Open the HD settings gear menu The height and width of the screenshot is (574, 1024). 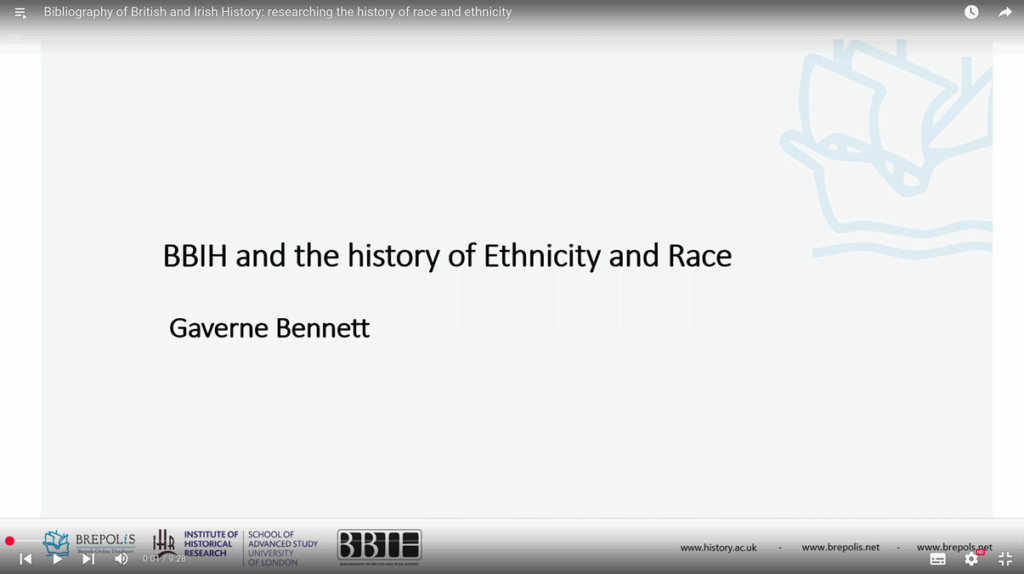pyautogui.click(x=971, y=559)
